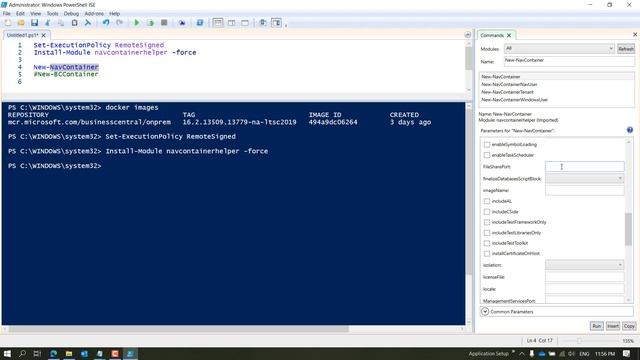Image resolution: width=640 pixels, height=360 pixels.
Task: Open the Tools menu
Action: click(x=52, y=13)
